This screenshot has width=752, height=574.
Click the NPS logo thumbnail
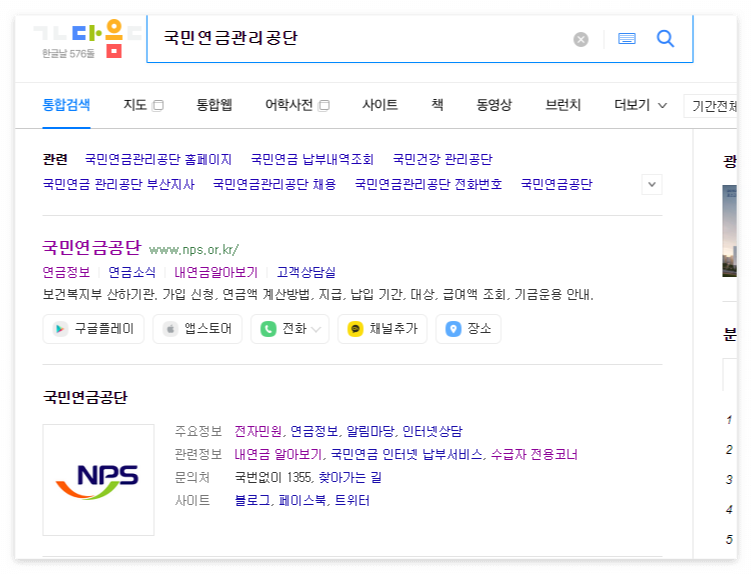tap(98, 480)
